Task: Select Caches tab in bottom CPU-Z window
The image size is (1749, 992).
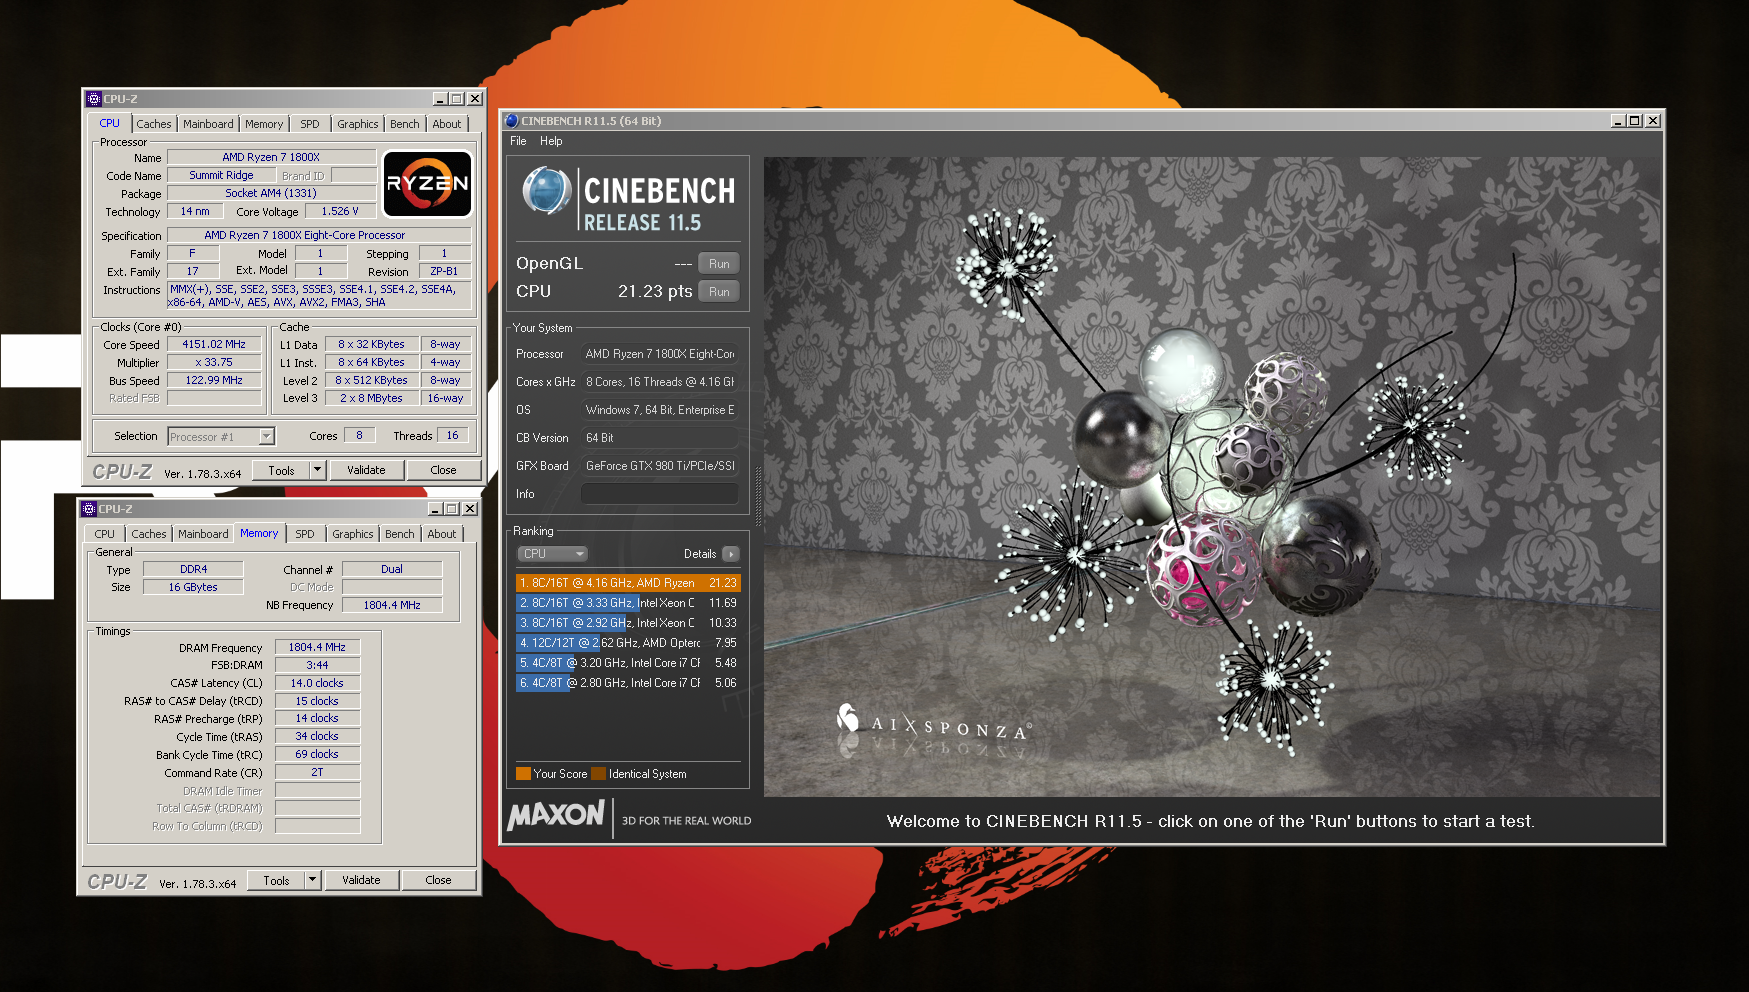Action: (x=149, y=534)
